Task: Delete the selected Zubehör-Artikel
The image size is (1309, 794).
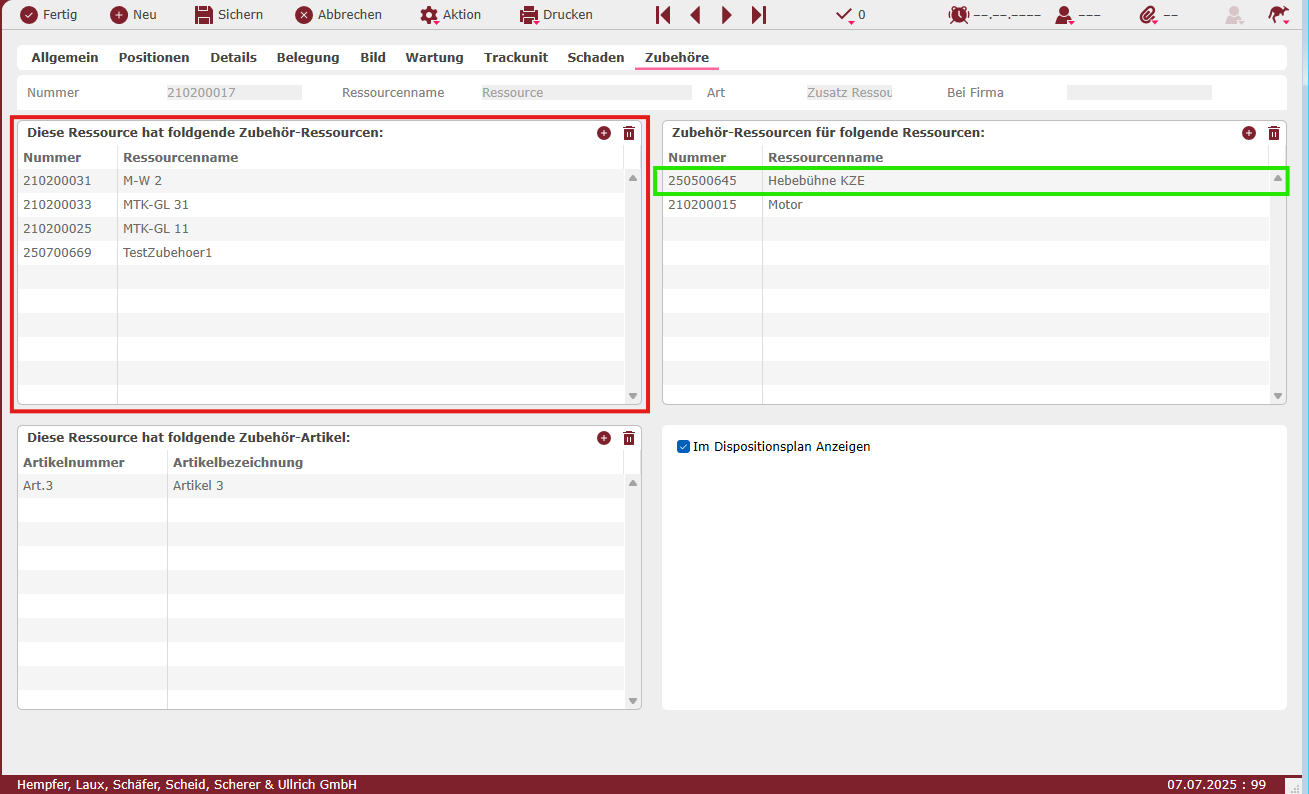Action: tap(629, 438)
